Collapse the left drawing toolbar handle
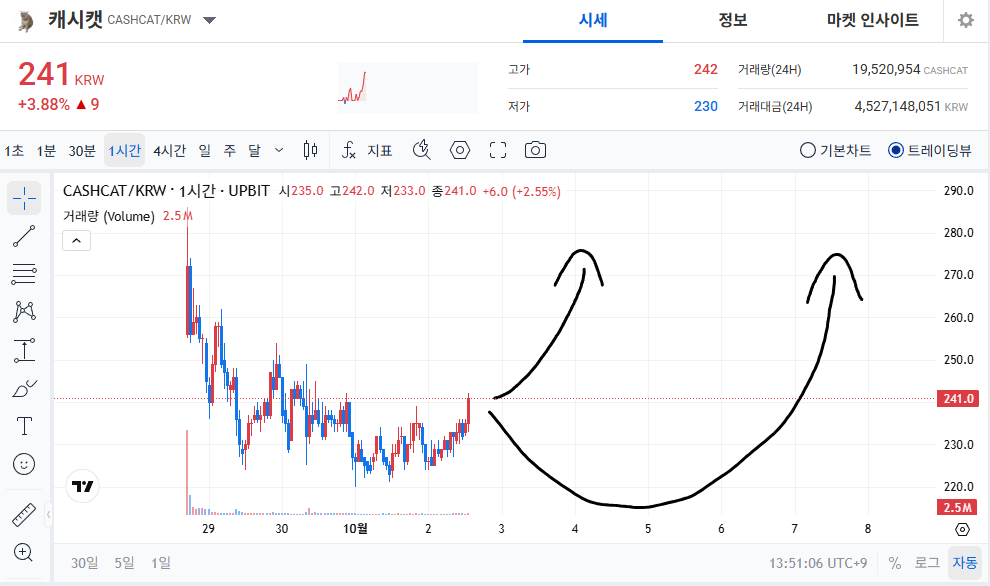 point(48,515)
